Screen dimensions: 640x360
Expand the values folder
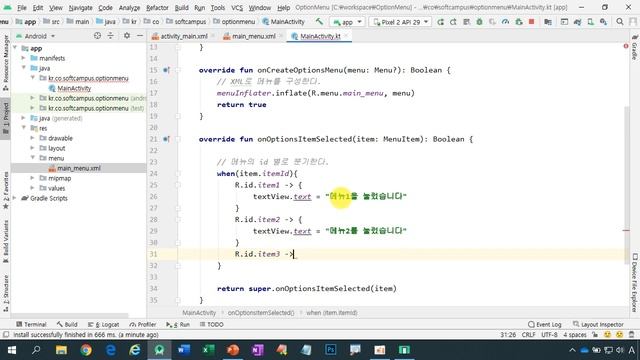pos(33,188)
